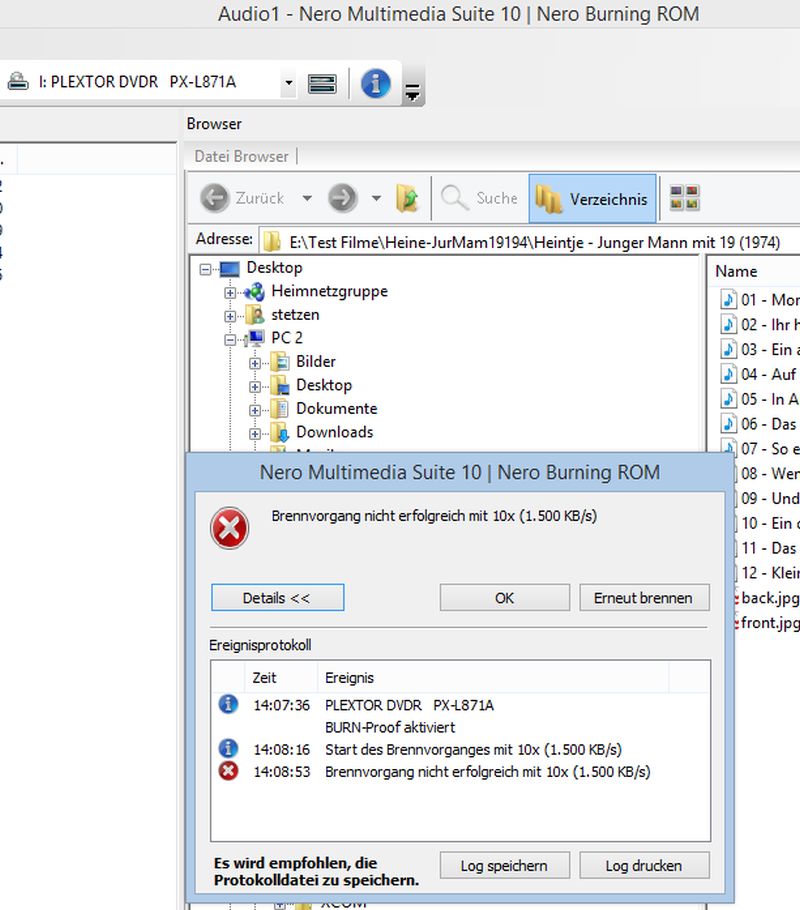Open the Zurück history dropdown arrow
Image resolution: width=800 pixels, height=910 pixels.
pyautogui.click(x=307, y=198)
